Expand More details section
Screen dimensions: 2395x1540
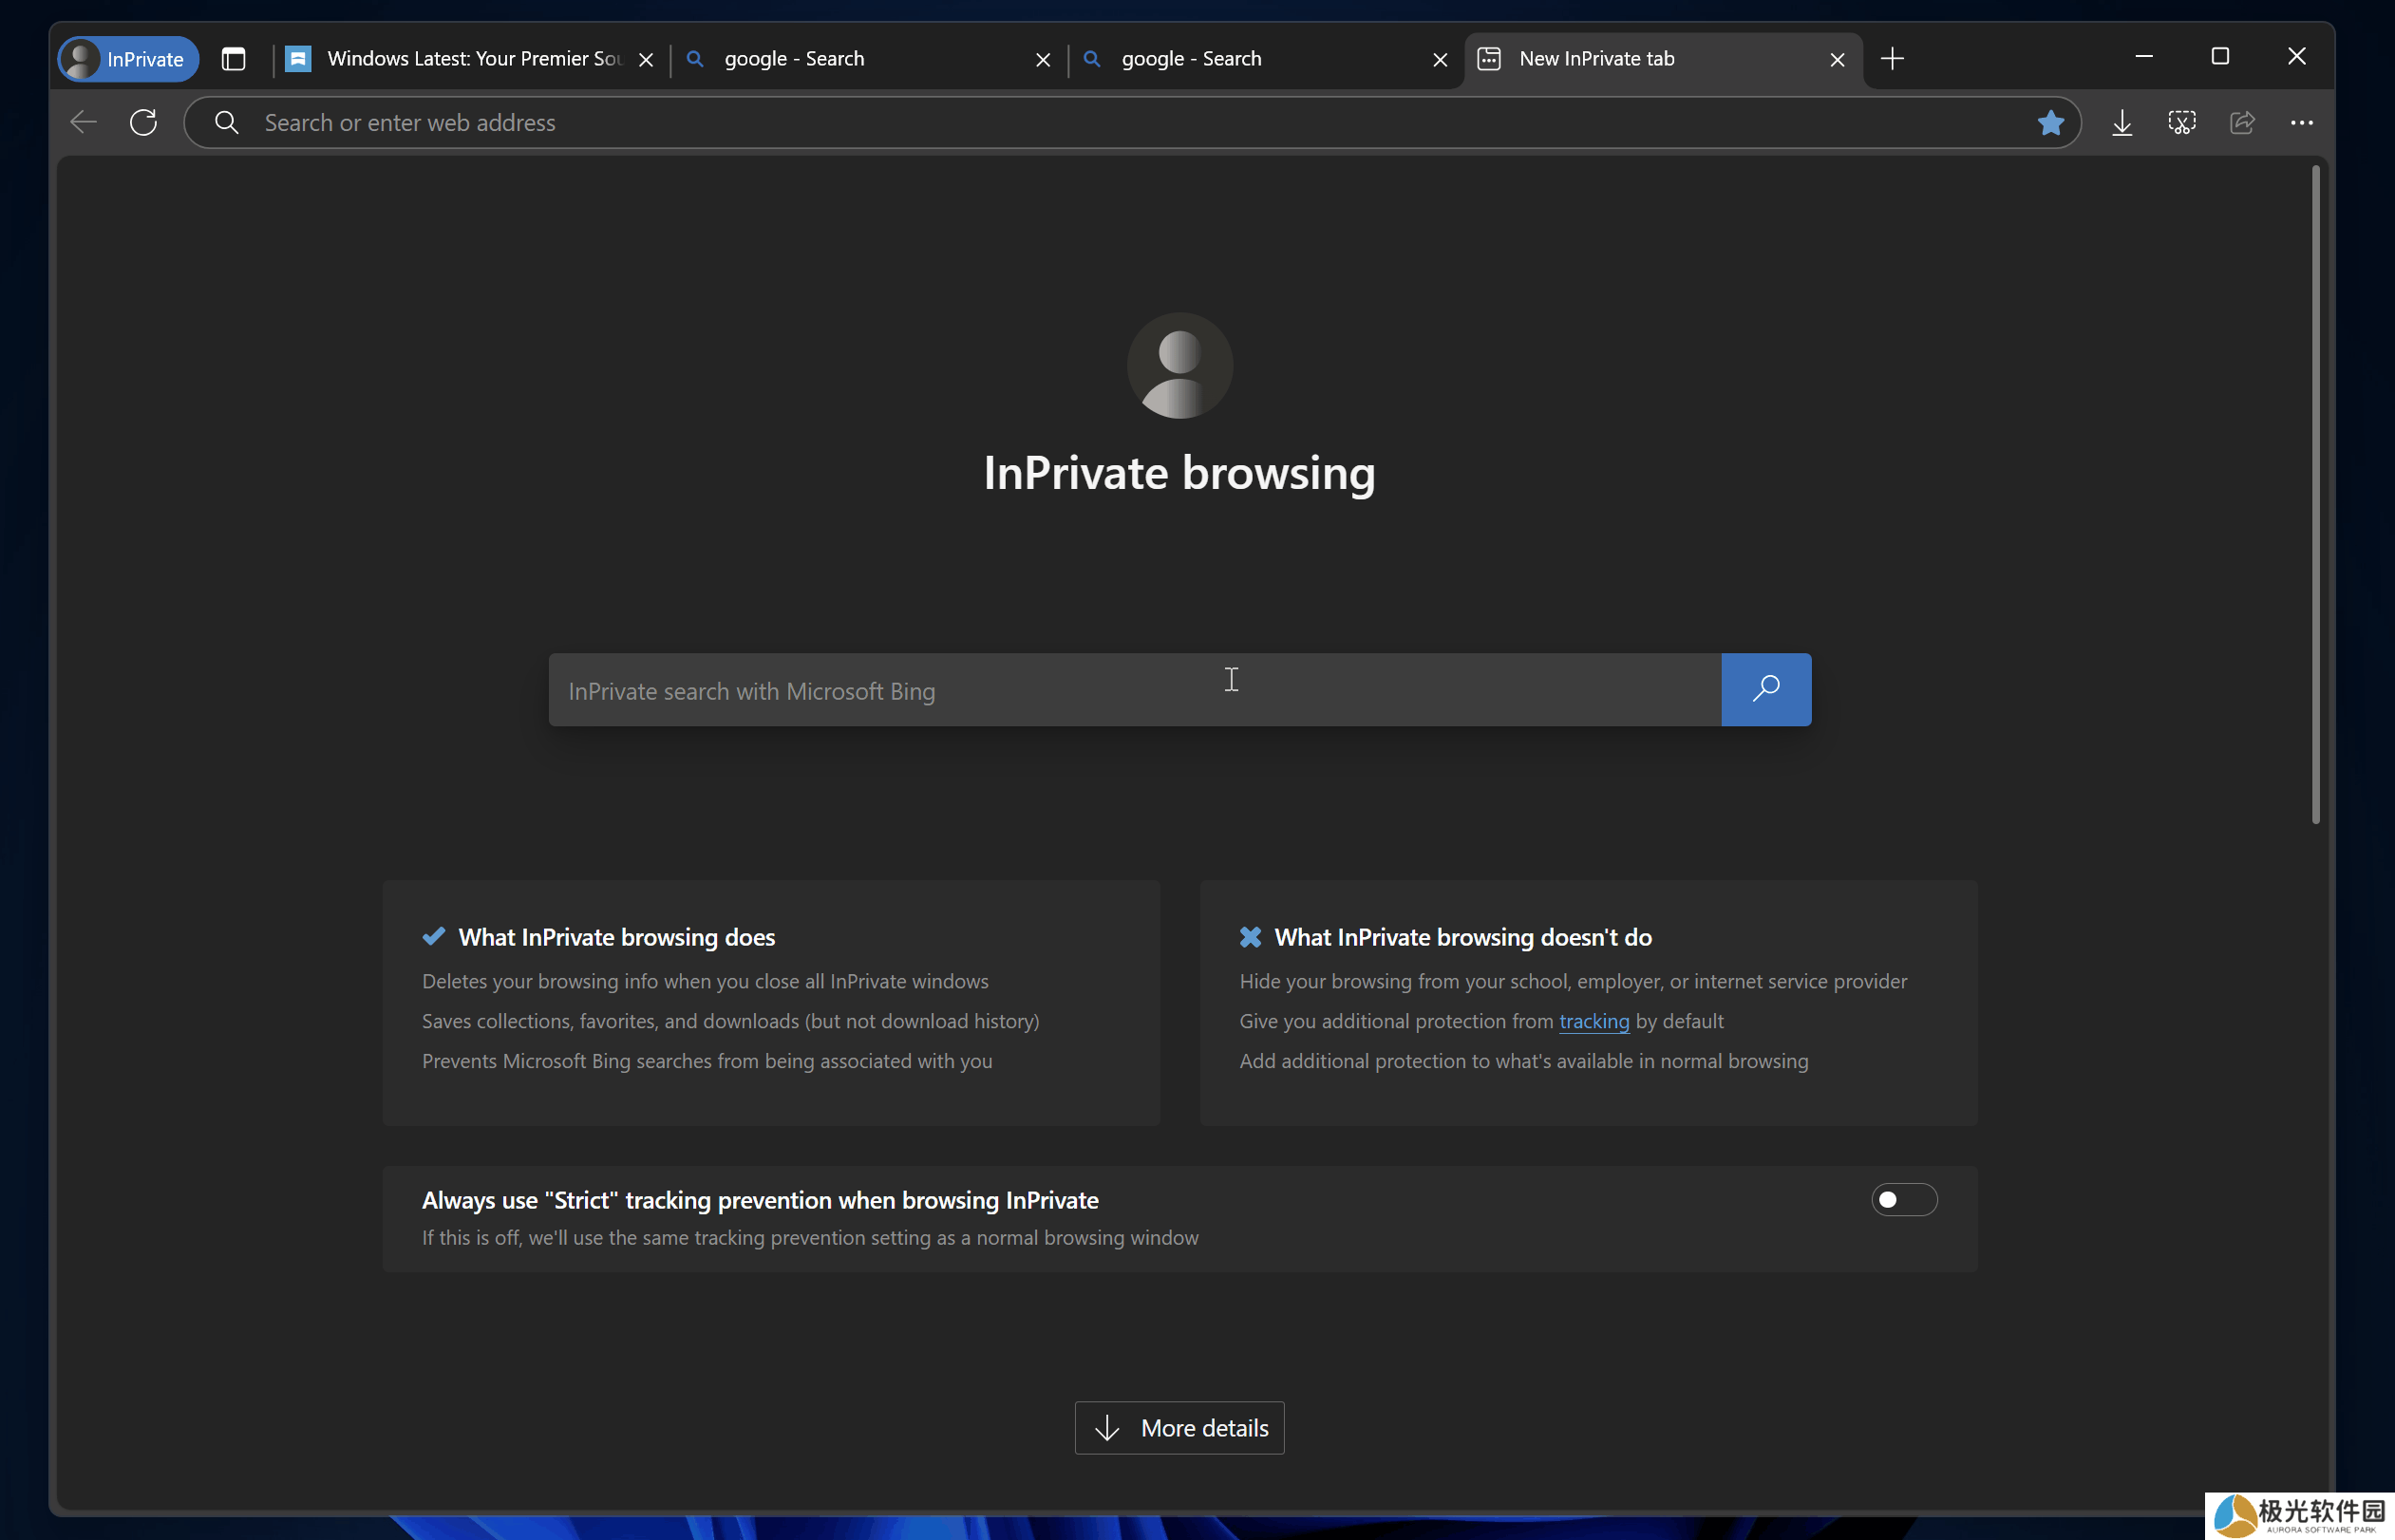[x=1179, y=1427]
